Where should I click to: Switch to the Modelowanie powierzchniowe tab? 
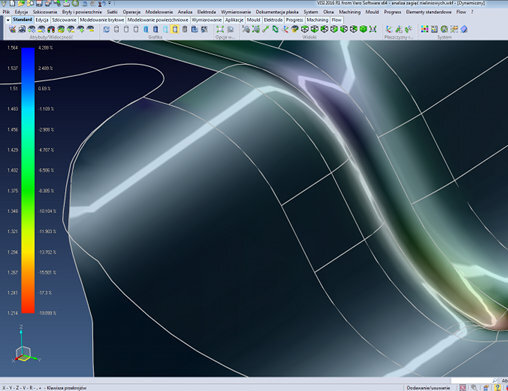[x=158, y=20]
